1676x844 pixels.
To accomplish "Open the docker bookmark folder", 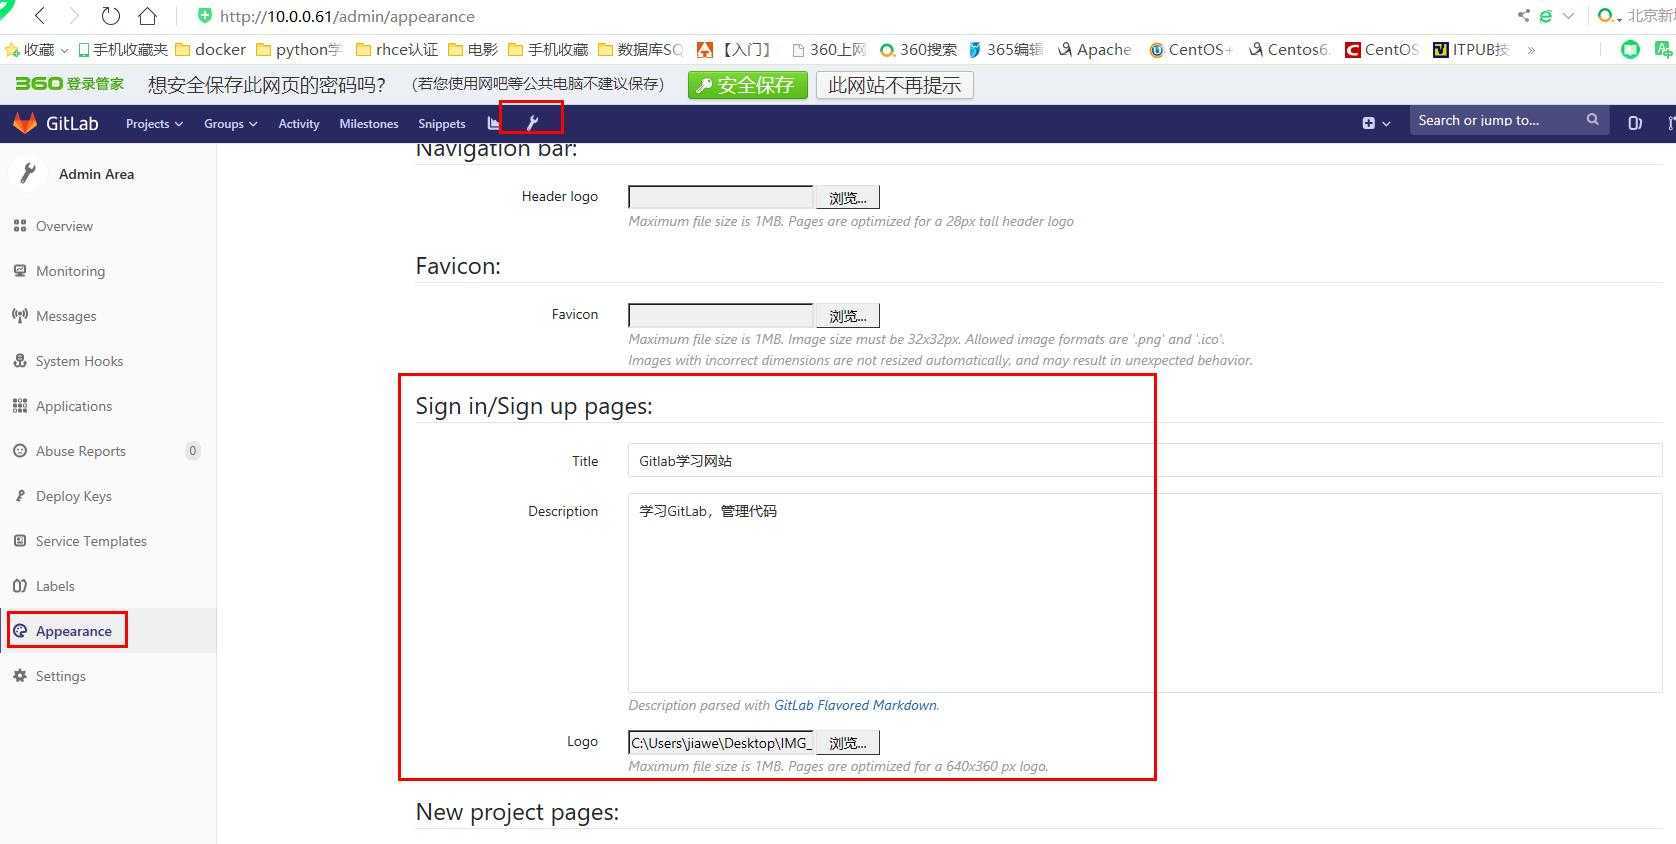I will click(x=210, y=49).
